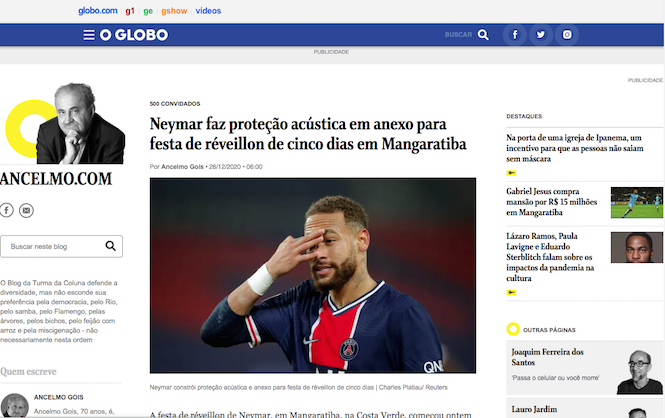This screenshot has width=665, height=418.
Task: Open O Globo's Instagram icon in header
Action: tap(567, 35)
